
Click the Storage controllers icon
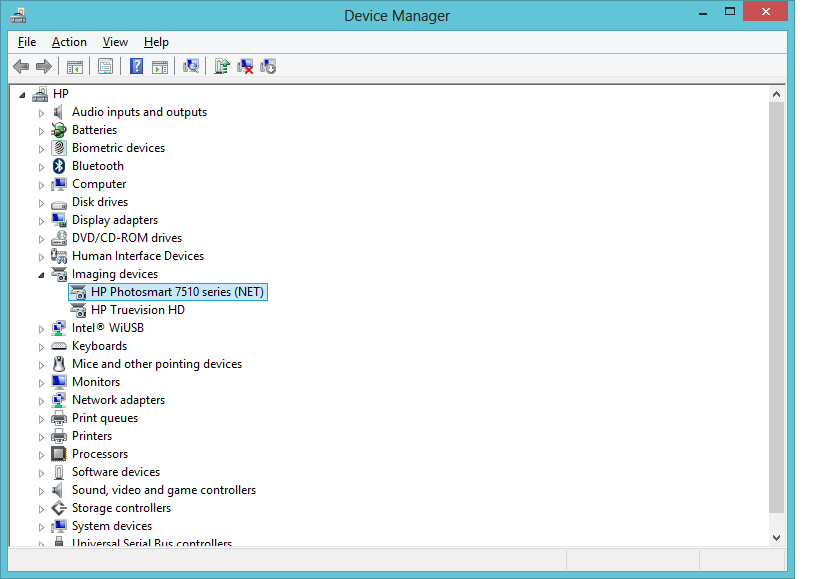pyautogui.click(x=59, y=508)
